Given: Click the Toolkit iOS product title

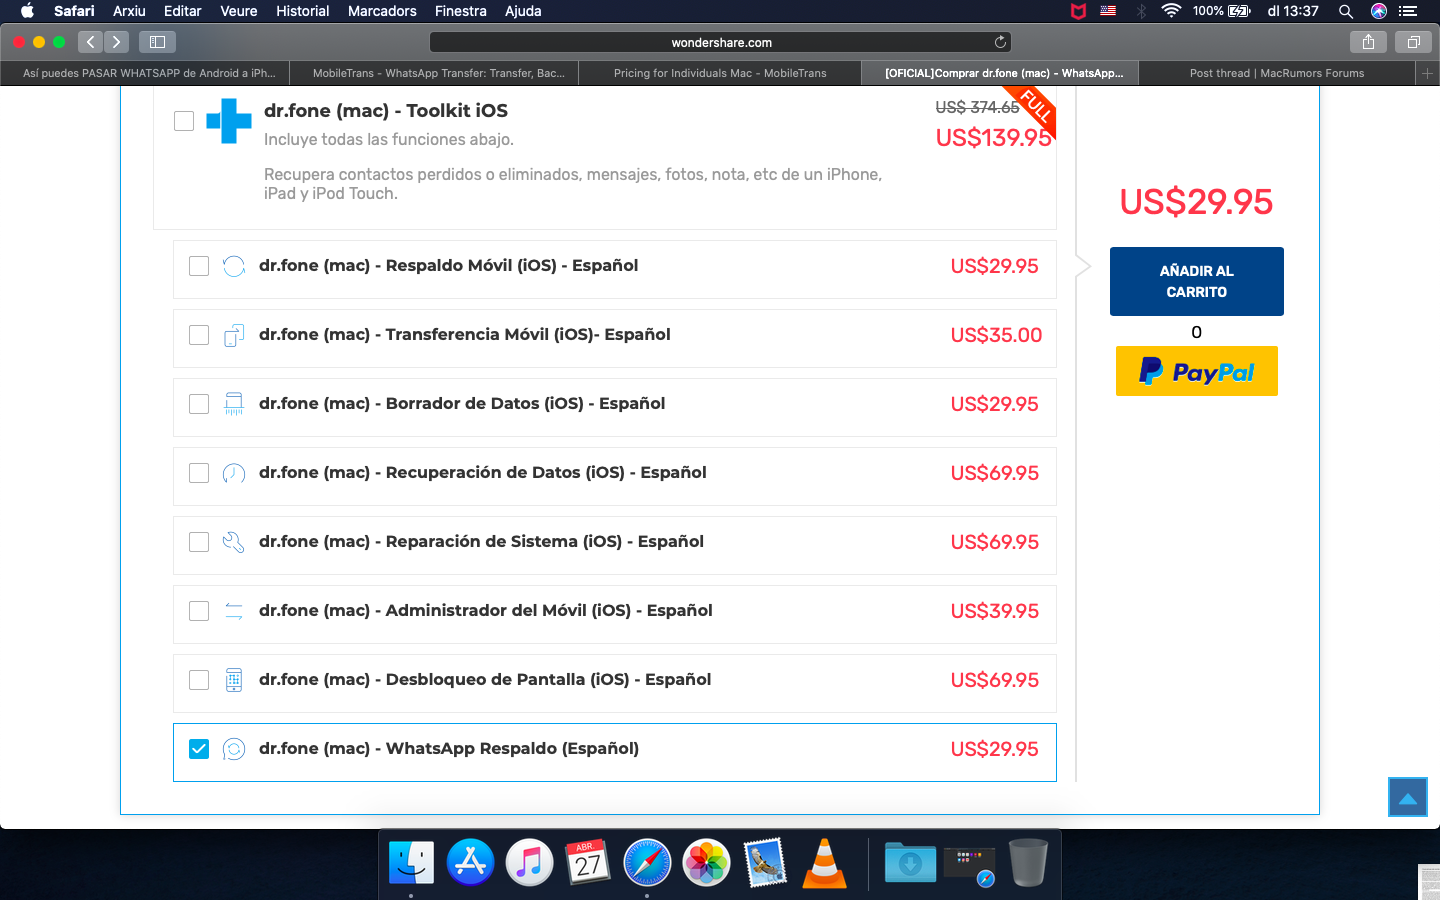Looking at the screenshot, I should point(386,111).
